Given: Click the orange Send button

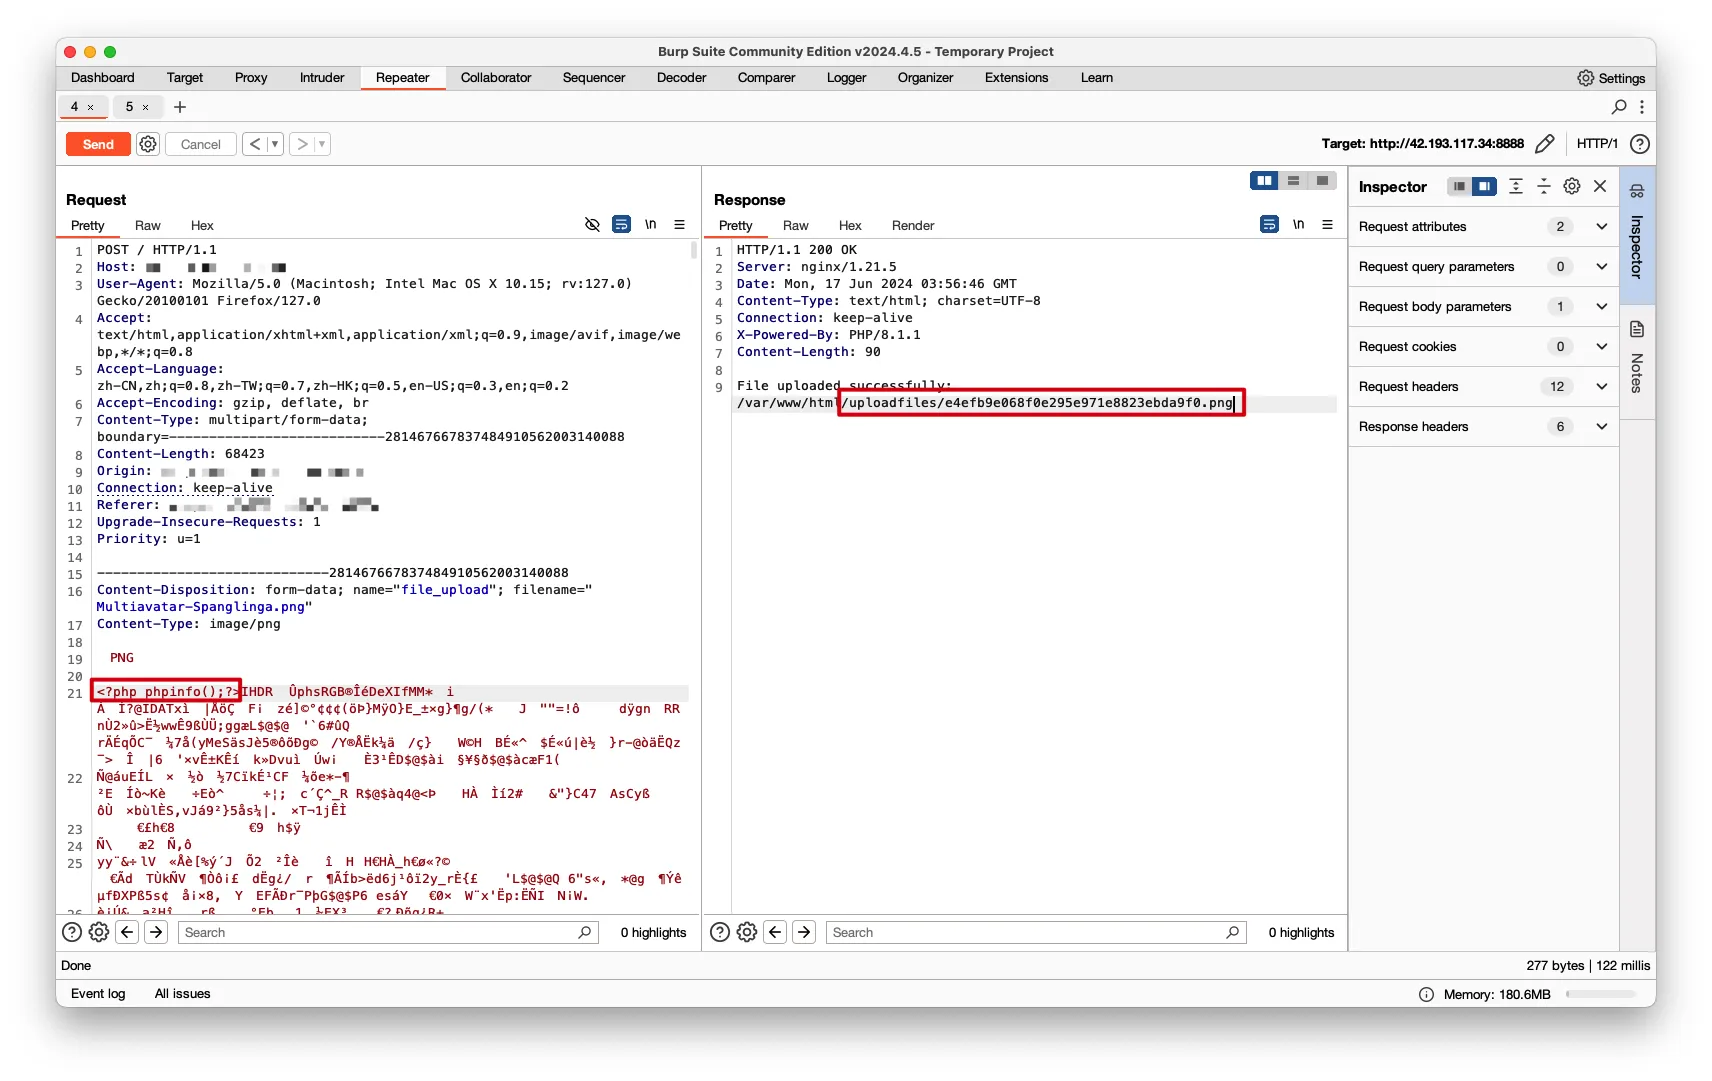Looking at the screenshot, I should tap(98, 144).
